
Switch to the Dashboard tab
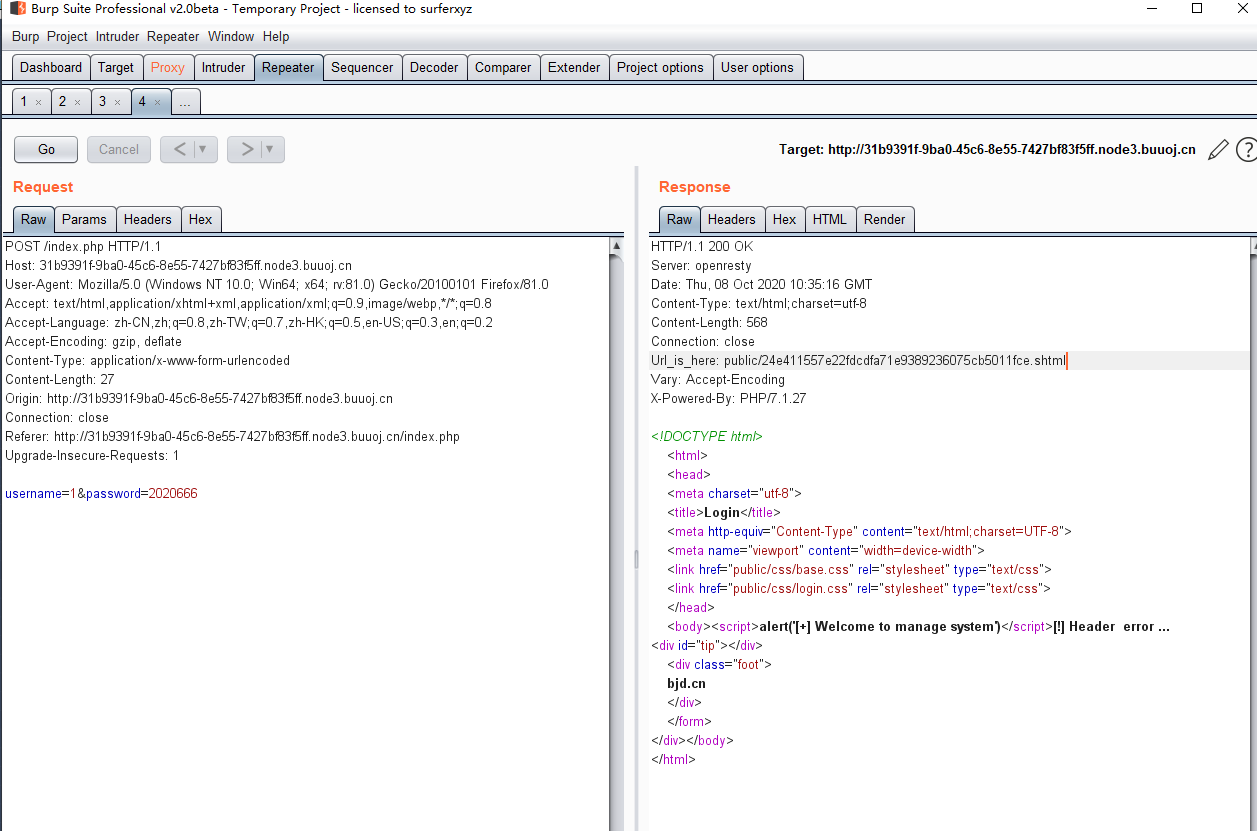point(51,68)
